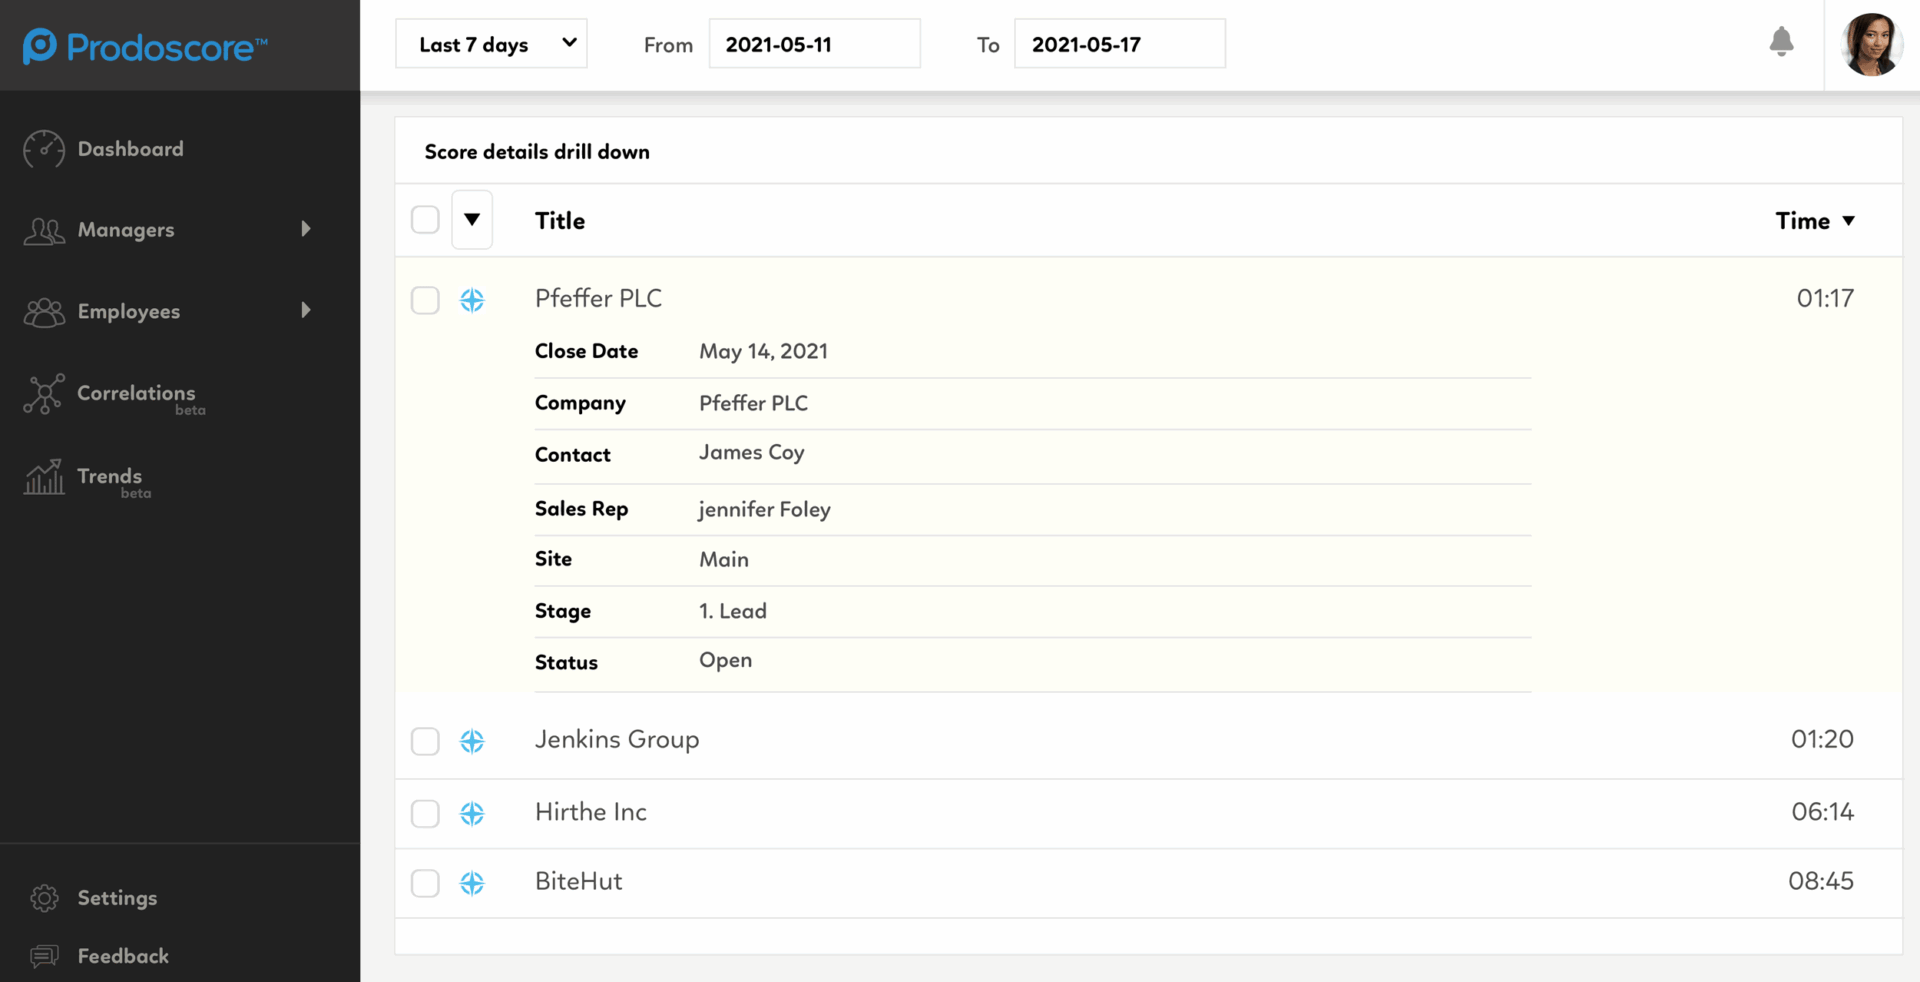Click the Employees group icon
This screenshot has width=1920, height=982.
coord(44,312)
